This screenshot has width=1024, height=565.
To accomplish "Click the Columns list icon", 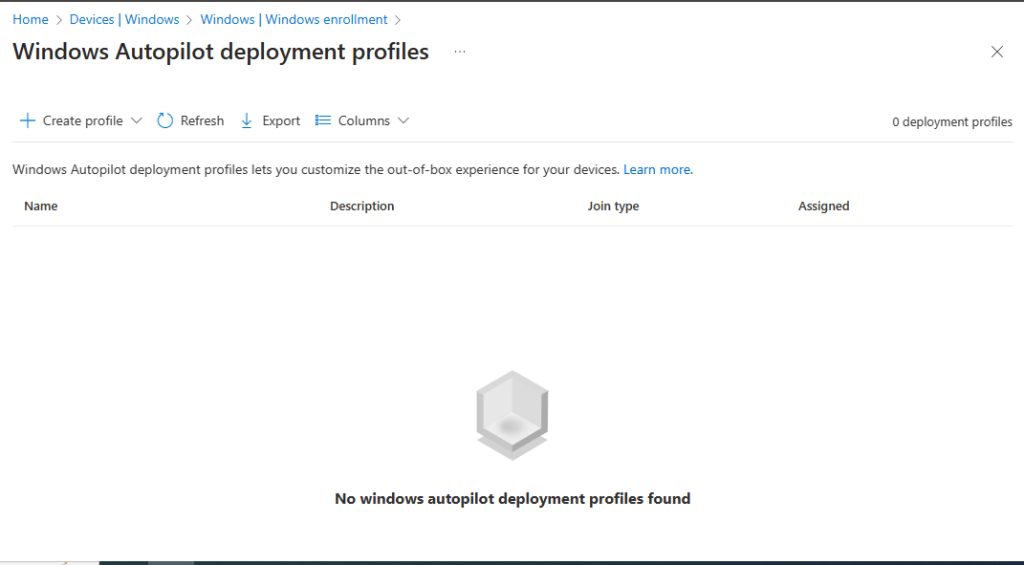I will click(x=323, y=121).
